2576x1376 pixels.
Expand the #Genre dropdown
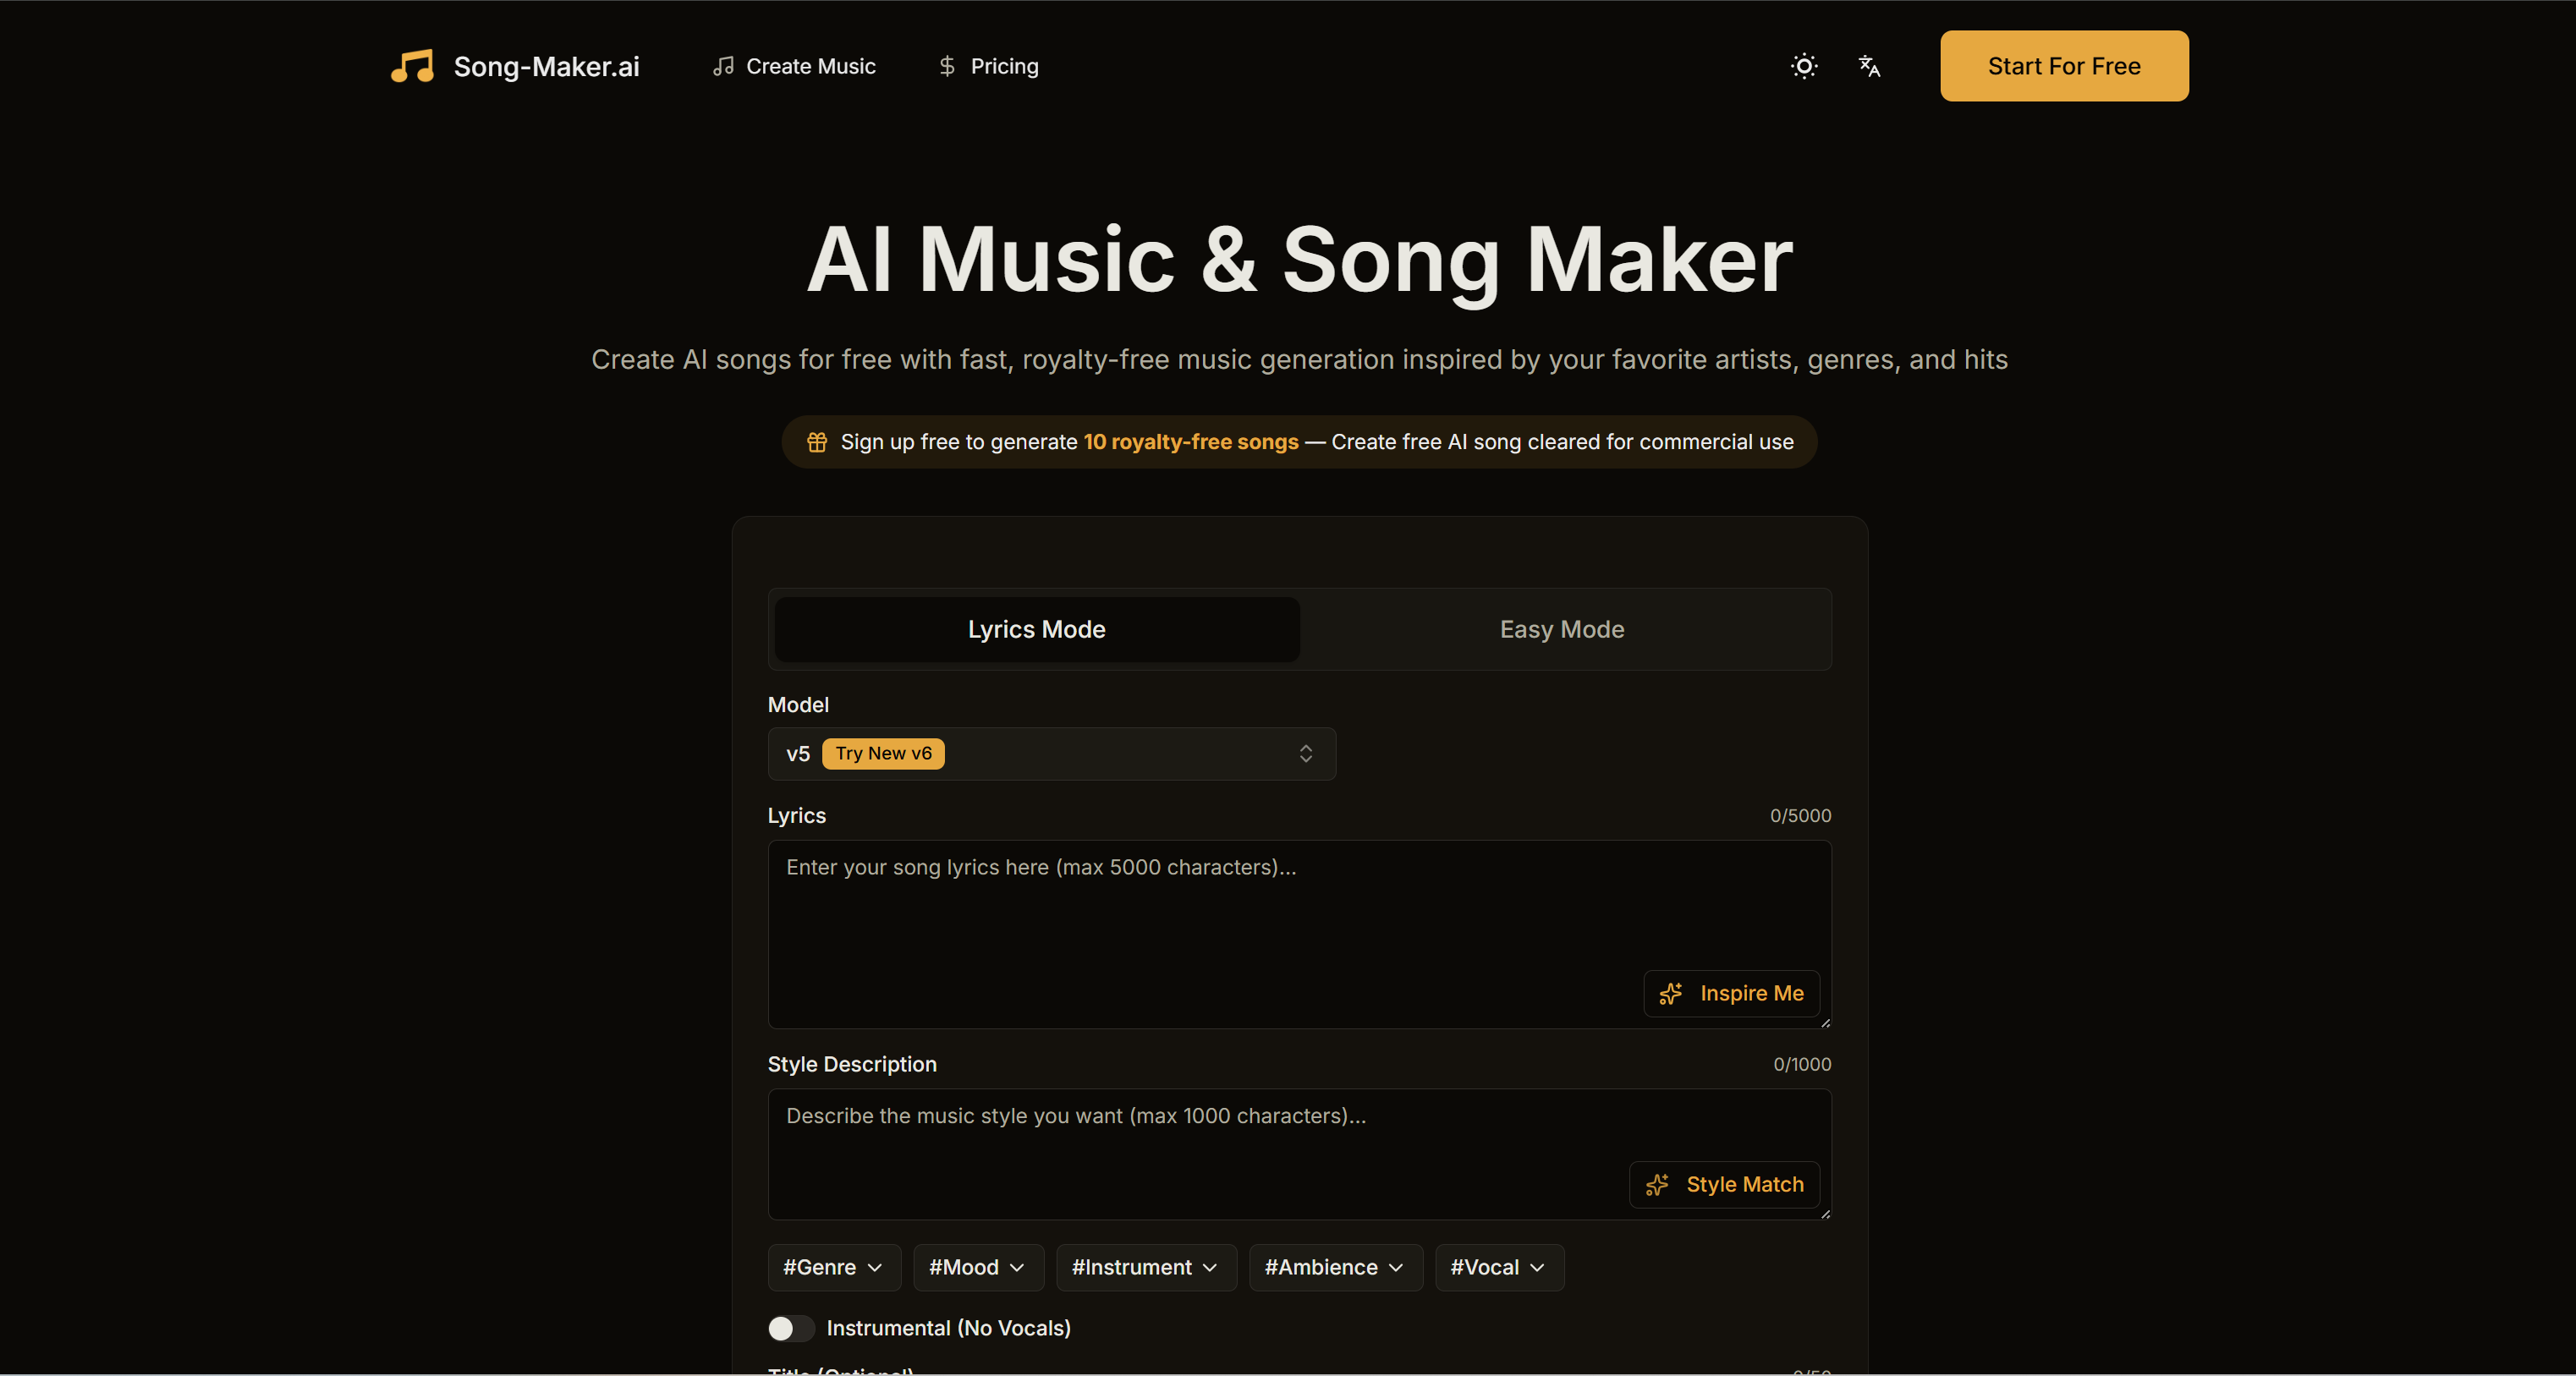tap(833, 1267)
